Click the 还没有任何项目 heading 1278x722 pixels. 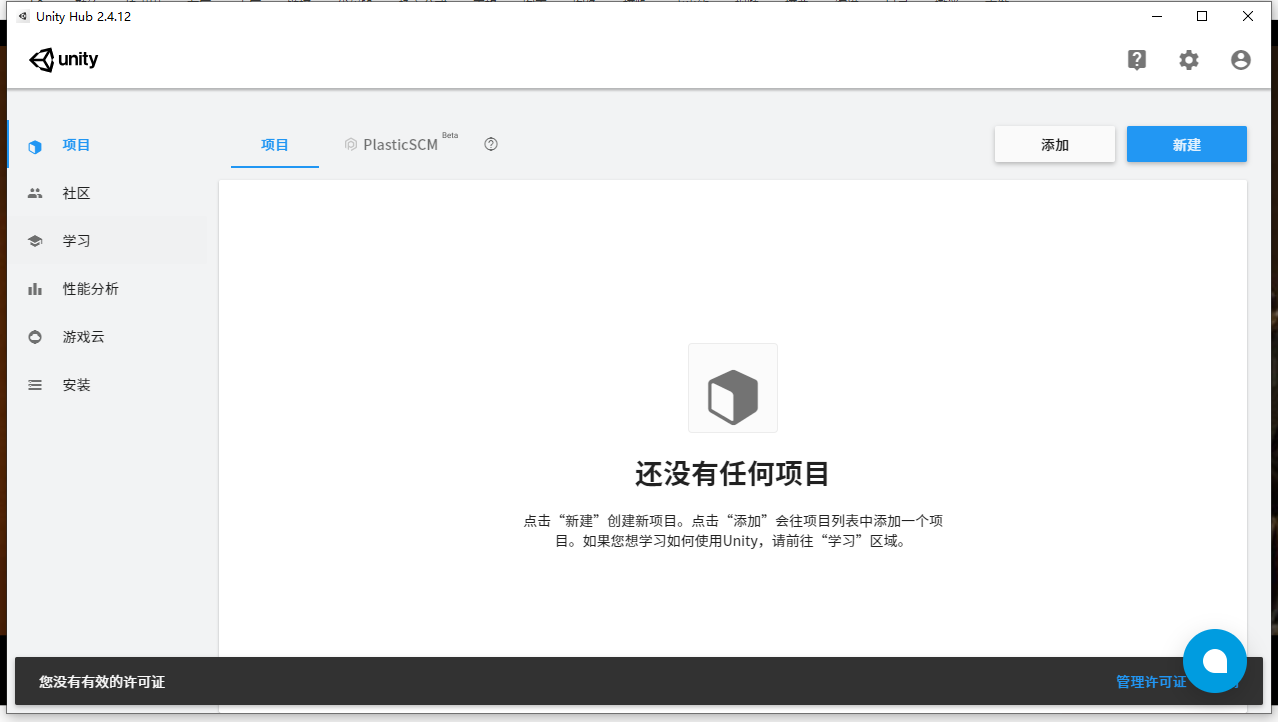(733, 474)
